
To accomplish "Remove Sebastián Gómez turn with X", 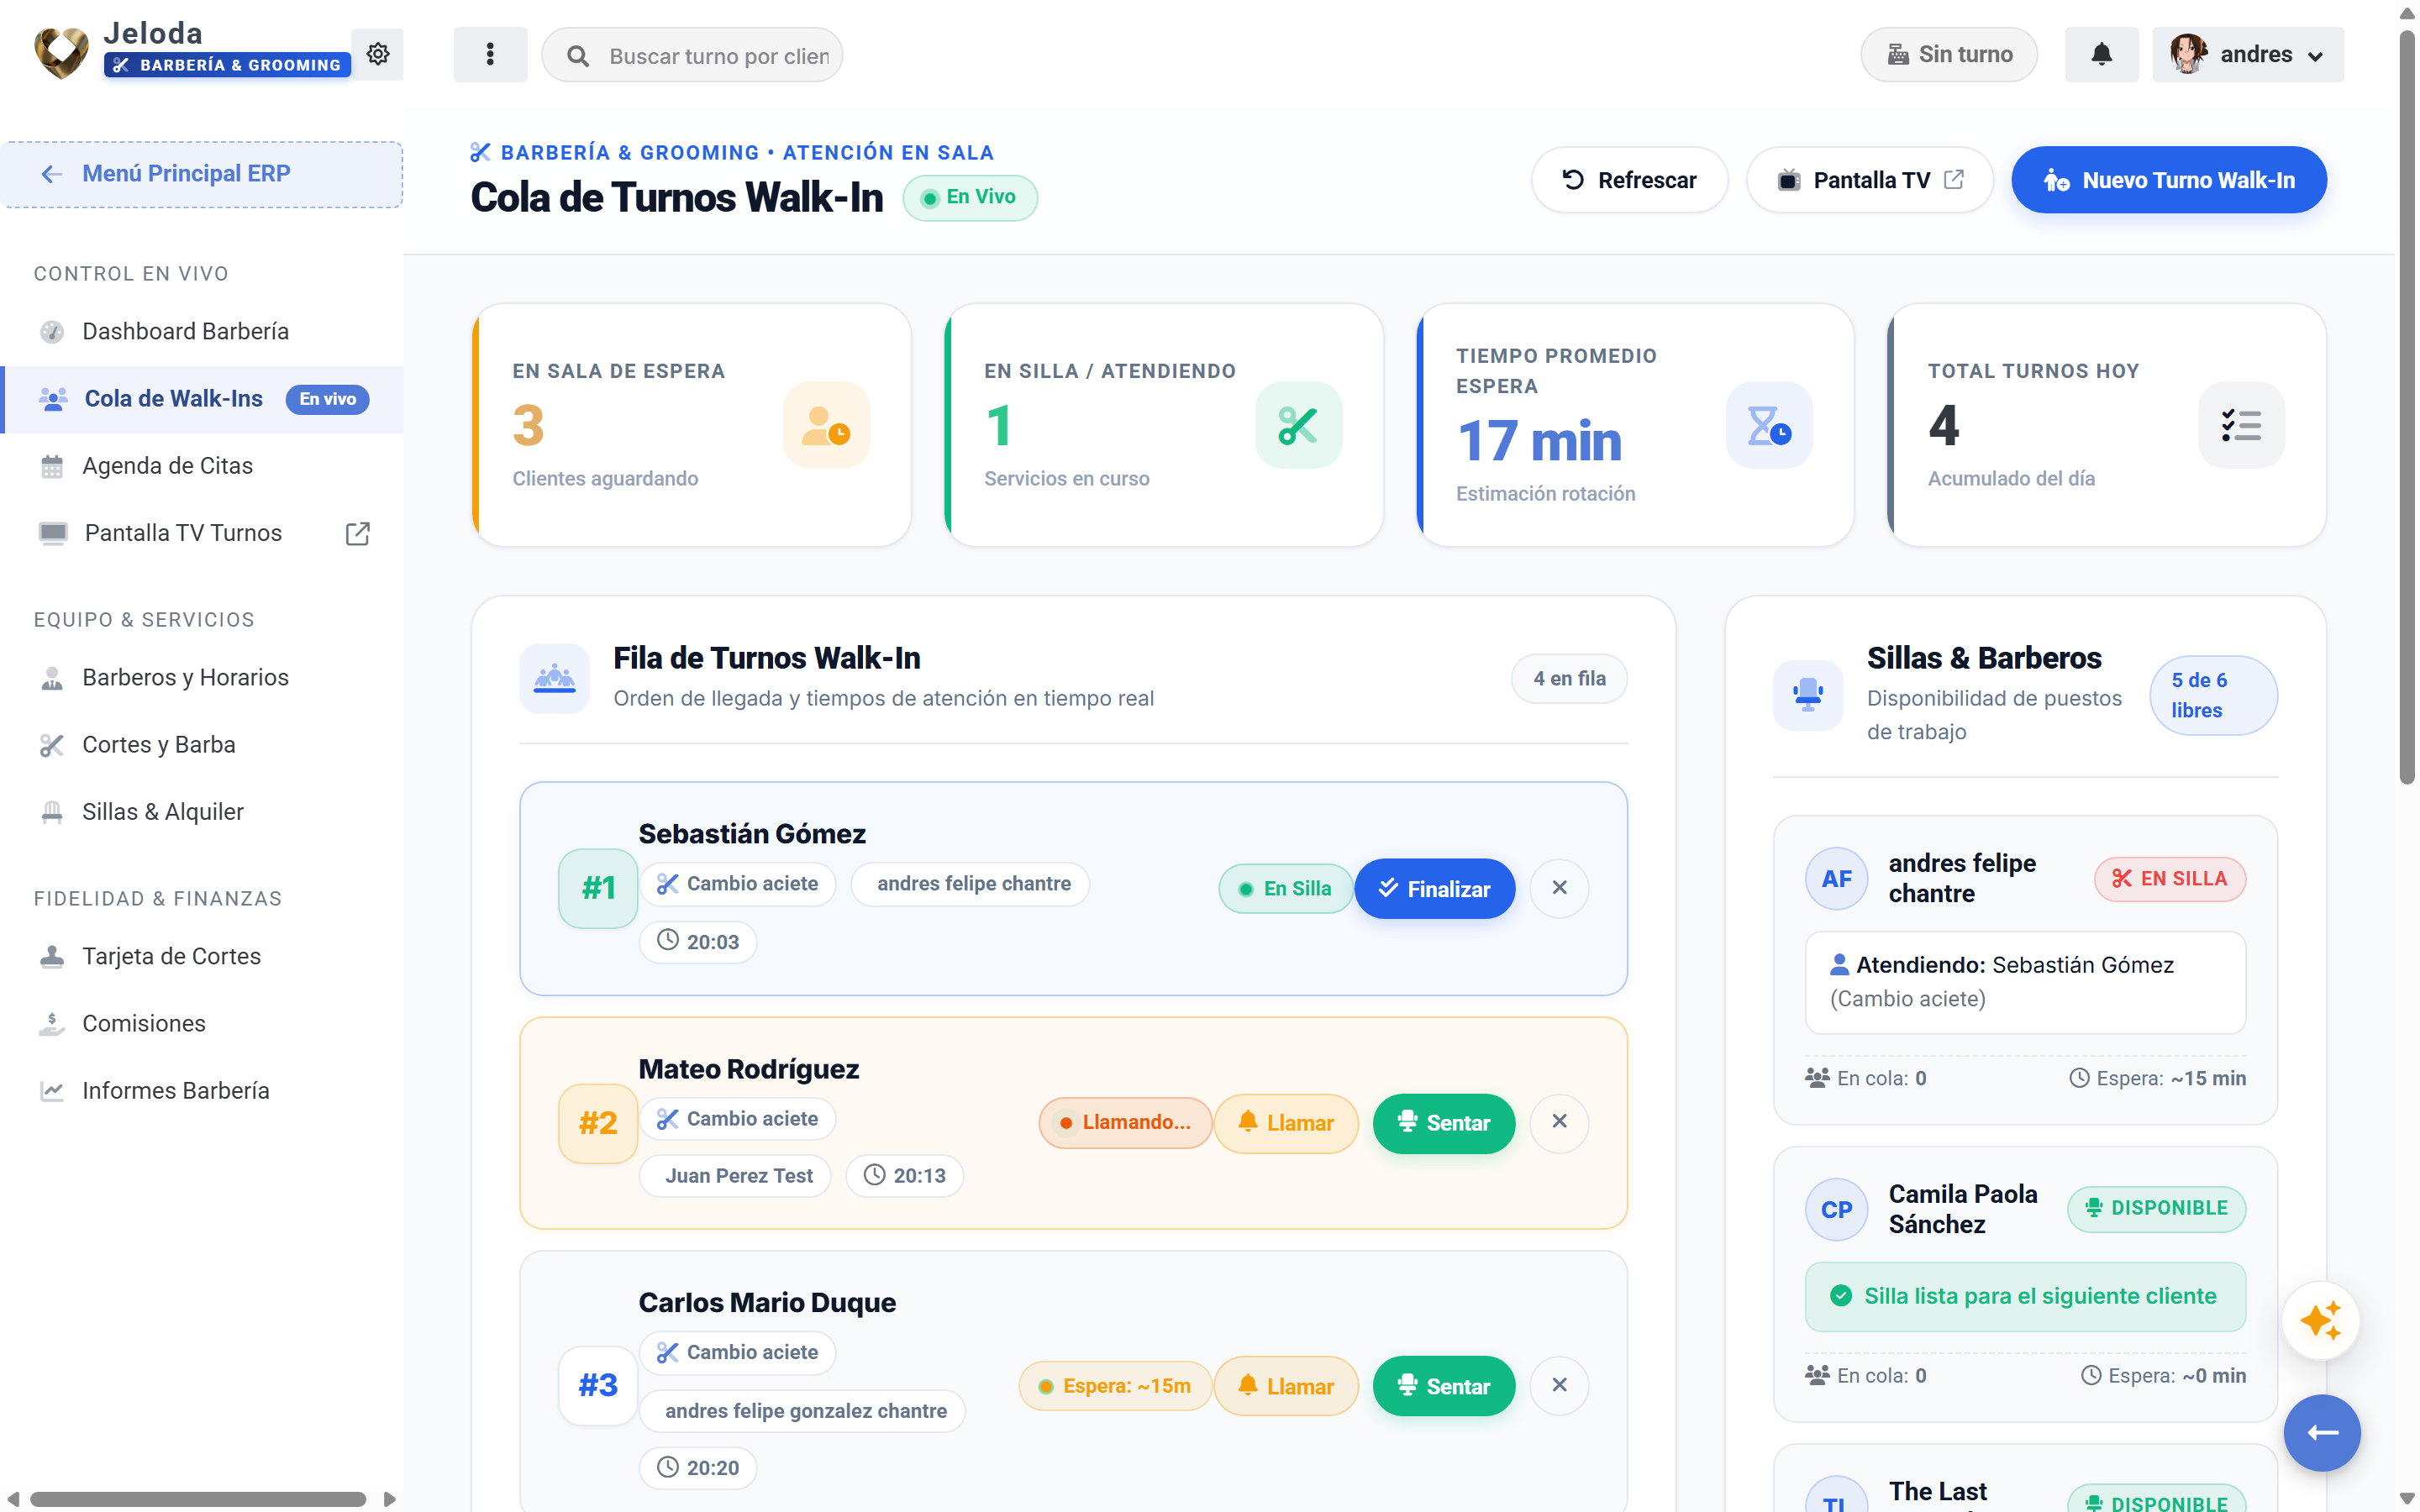I will tap(1559, 888).
